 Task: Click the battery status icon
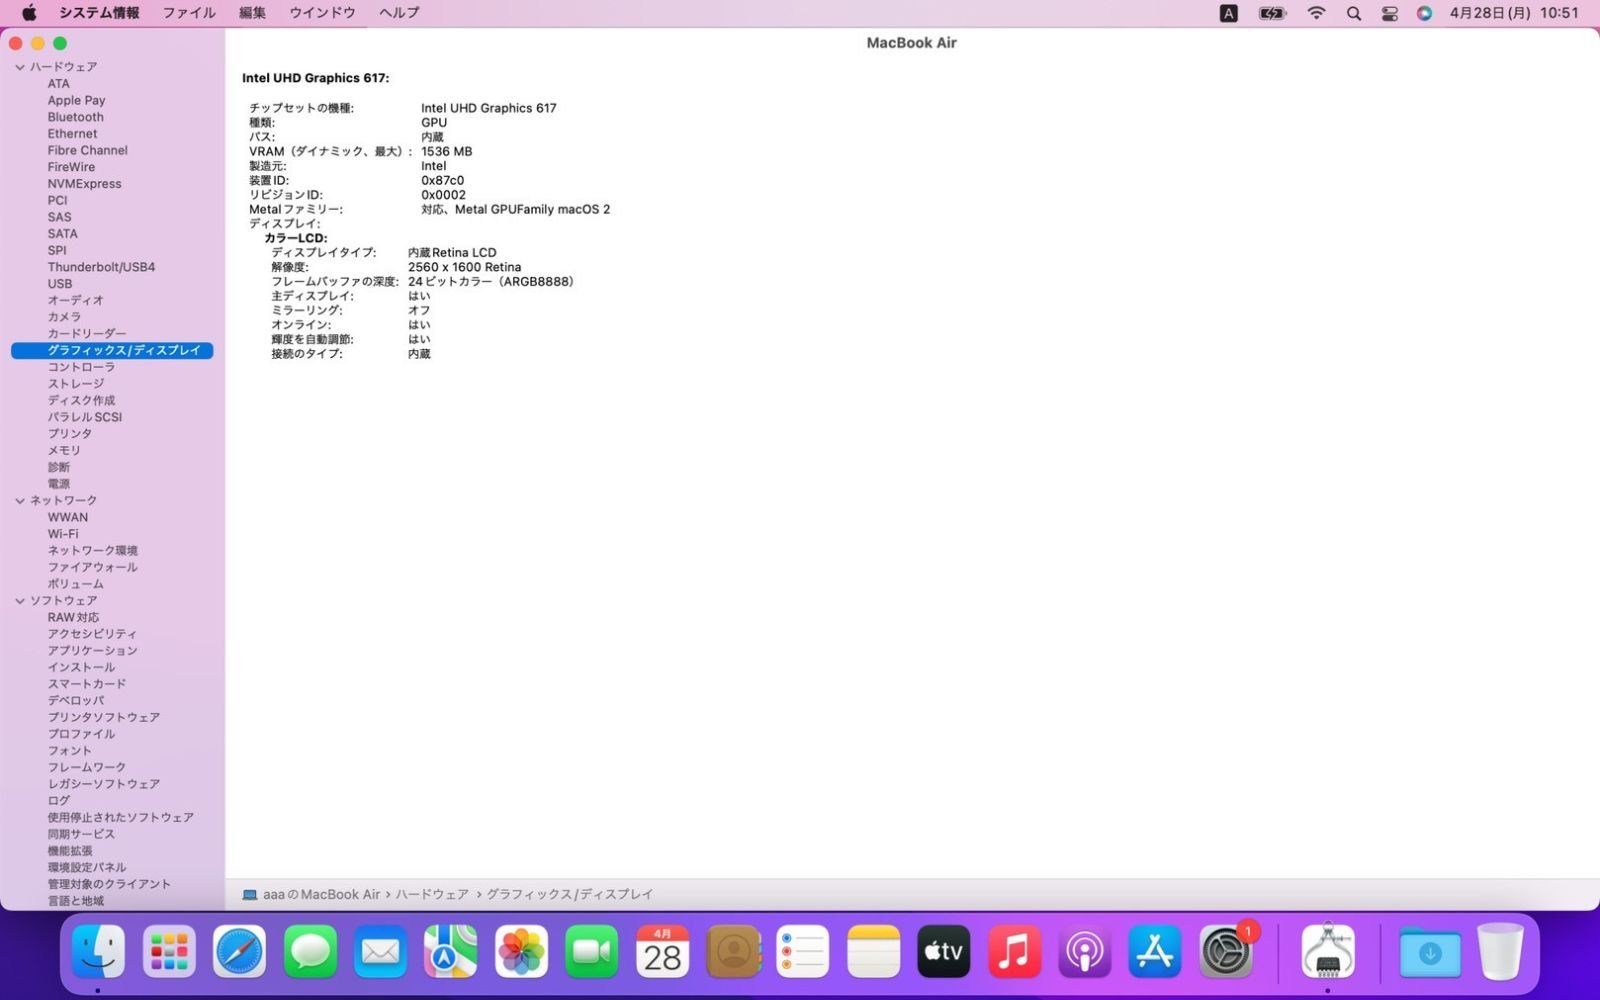click(x=1272, y=13)
